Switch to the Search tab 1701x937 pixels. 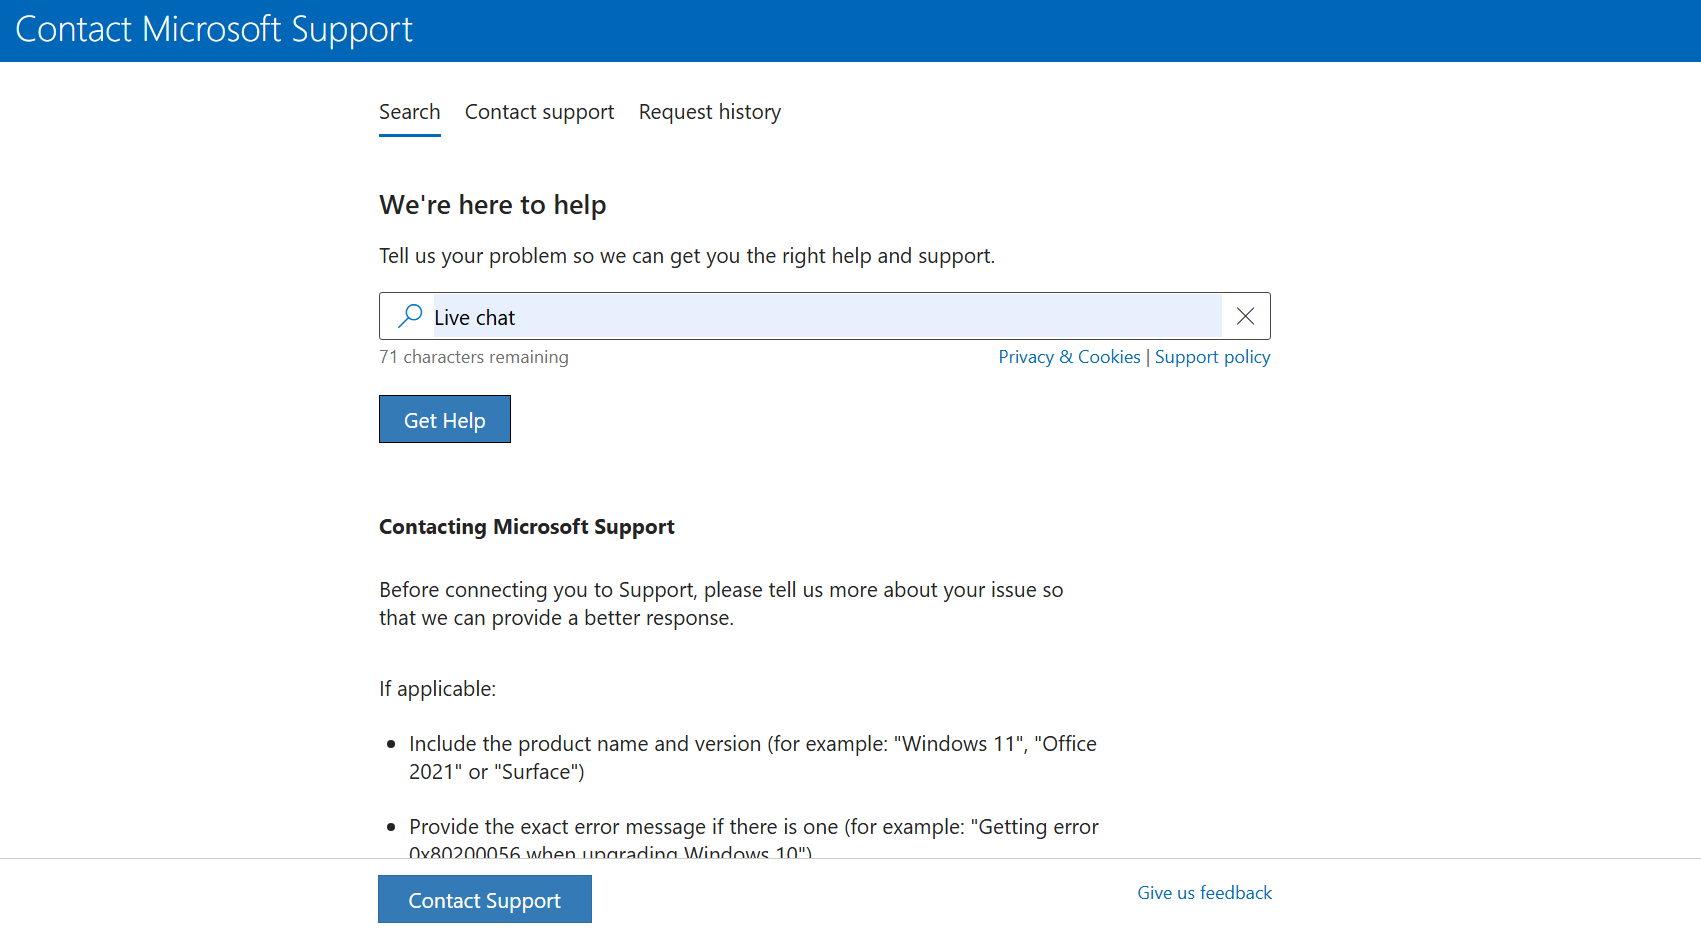click(410, 112)
